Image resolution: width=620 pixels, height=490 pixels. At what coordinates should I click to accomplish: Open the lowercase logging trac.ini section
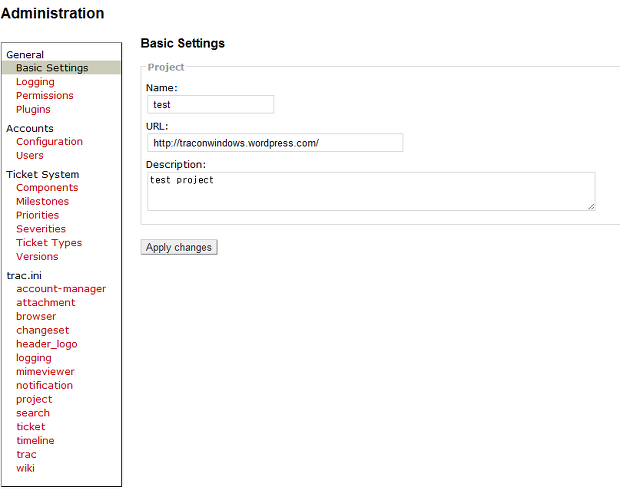(x=34, y=358)
